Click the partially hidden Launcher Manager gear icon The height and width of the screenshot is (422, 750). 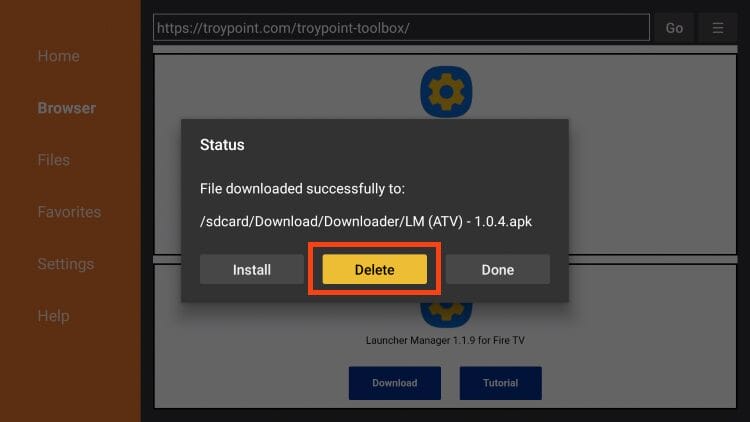(x=446, y=314)
